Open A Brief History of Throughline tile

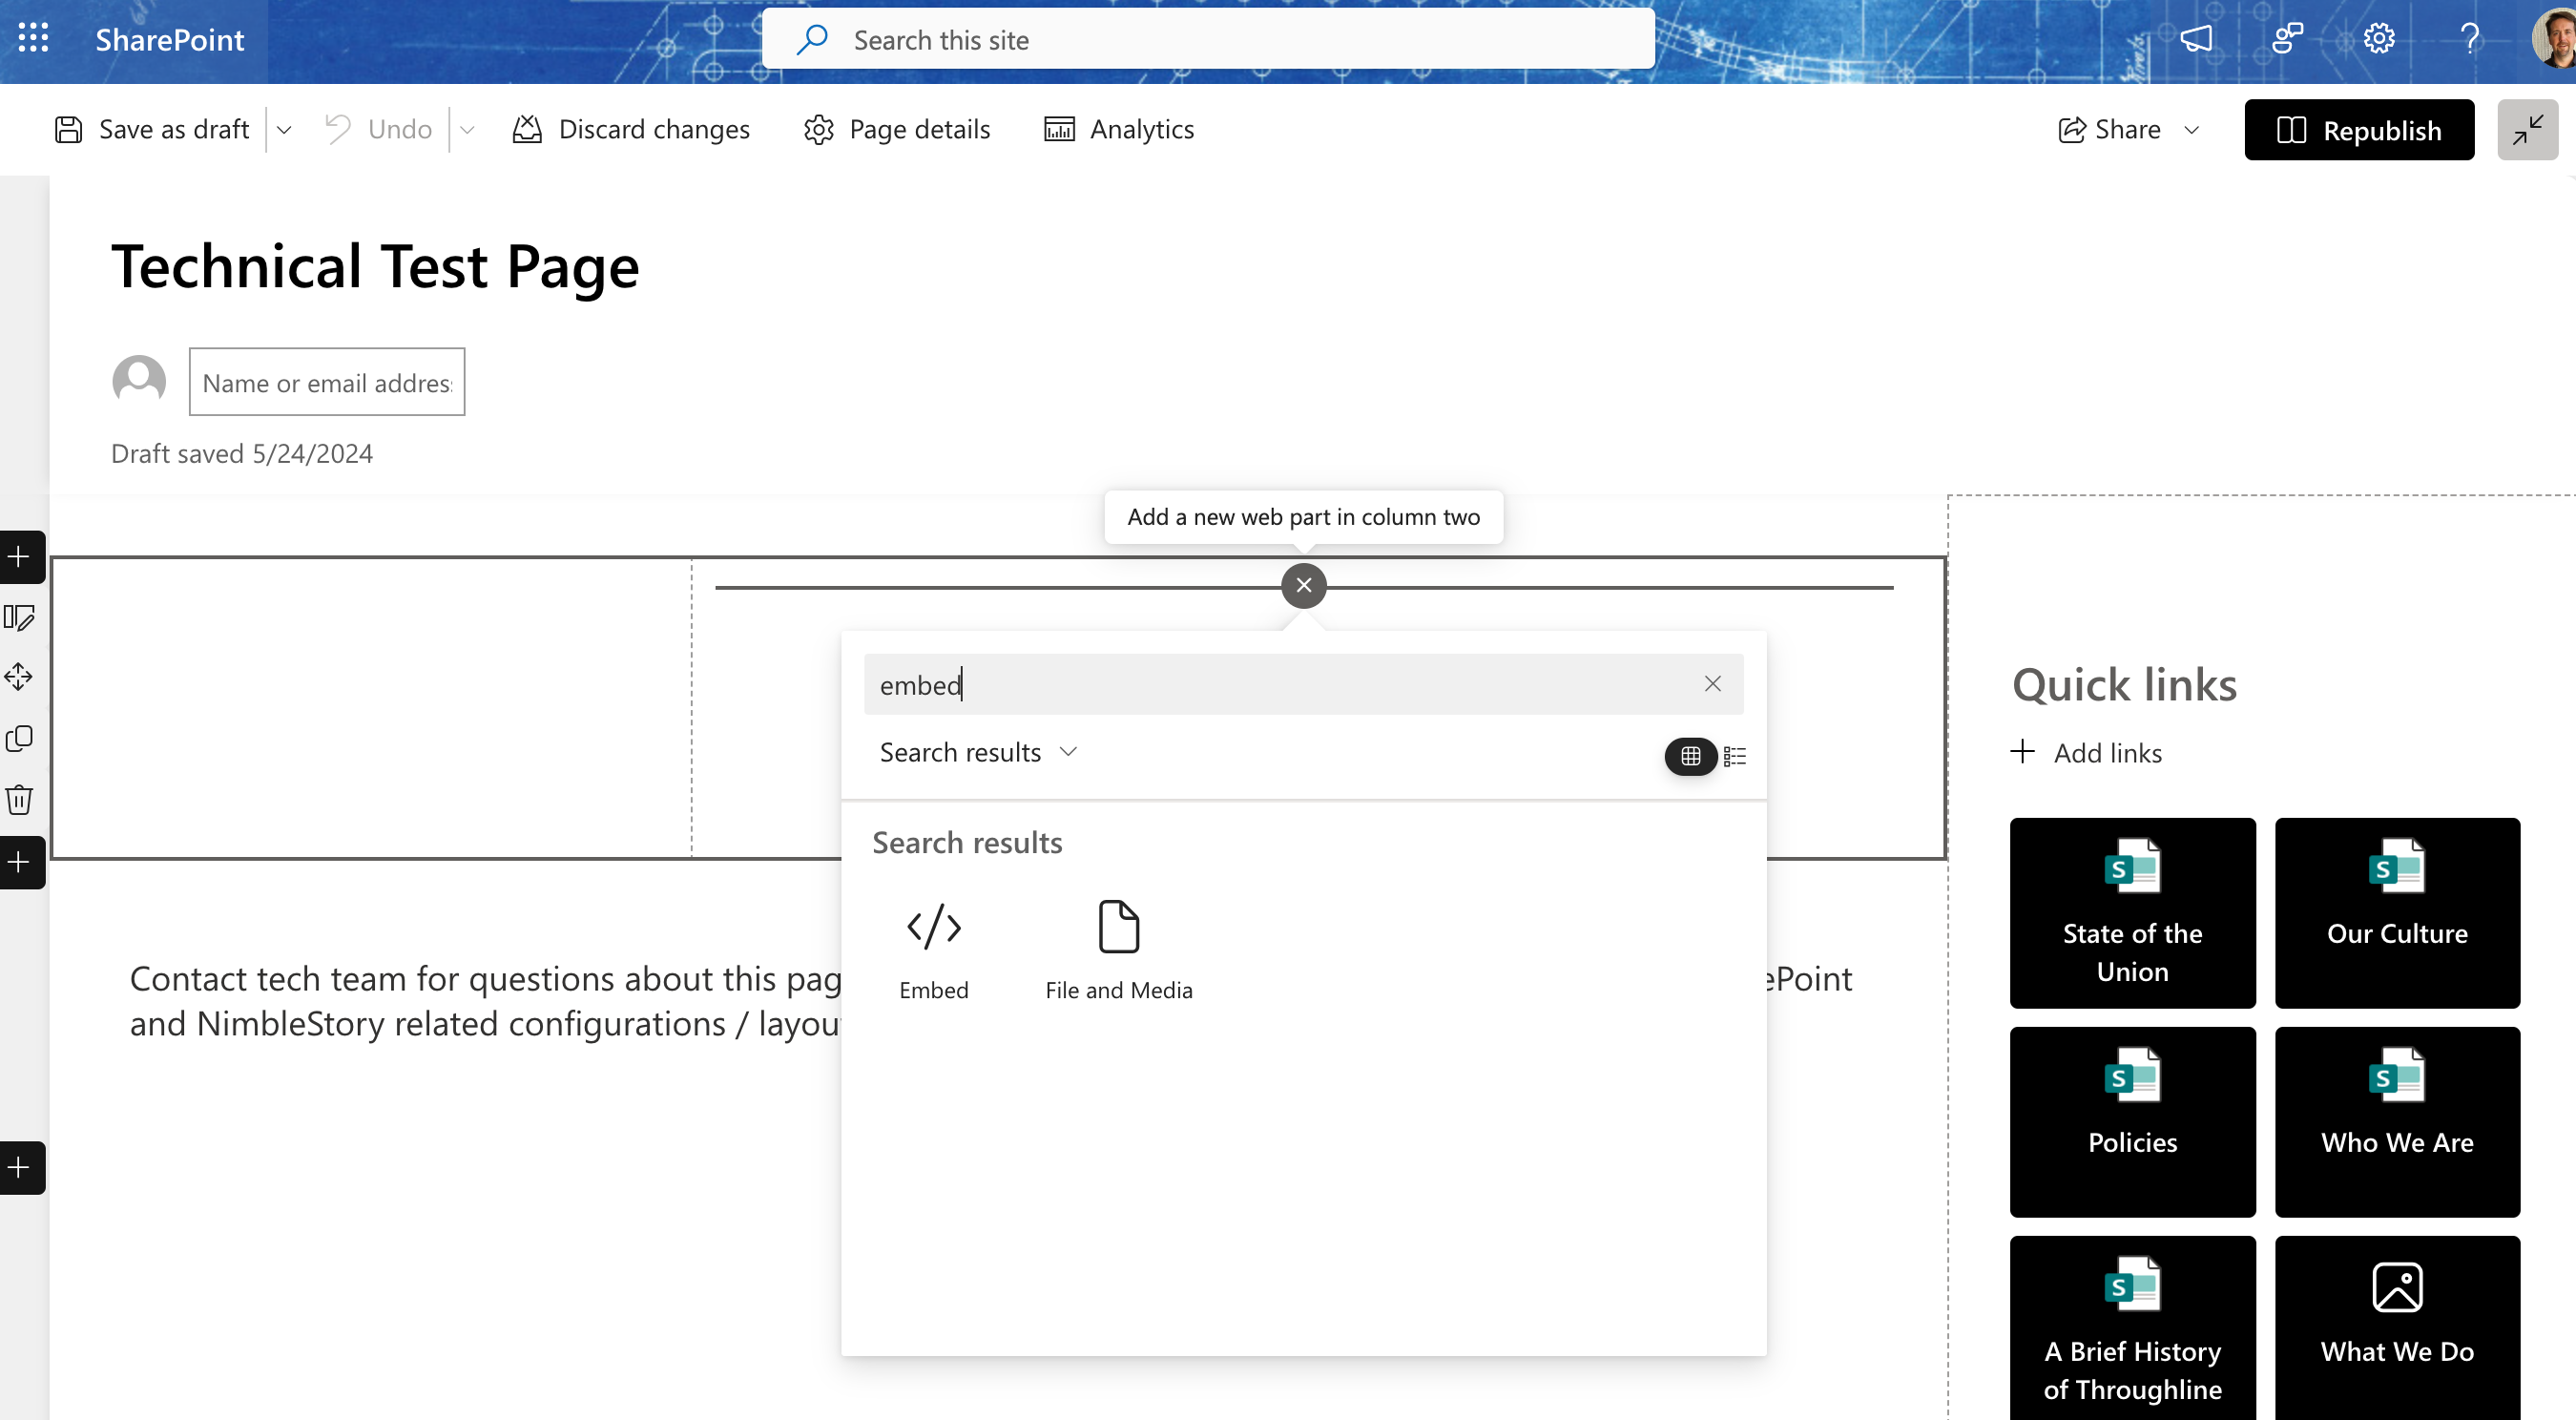(2132, 1328)
